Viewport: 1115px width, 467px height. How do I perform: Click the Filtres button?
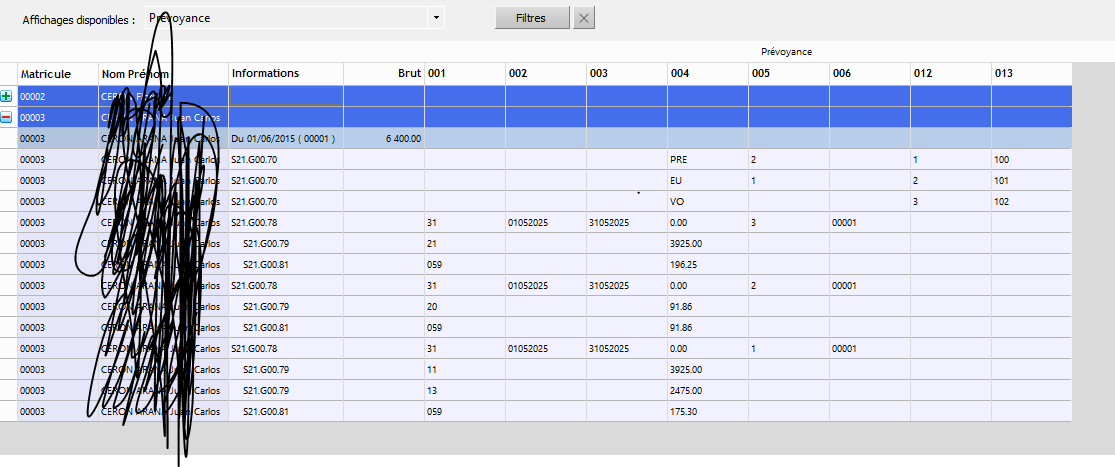[532, 18]
